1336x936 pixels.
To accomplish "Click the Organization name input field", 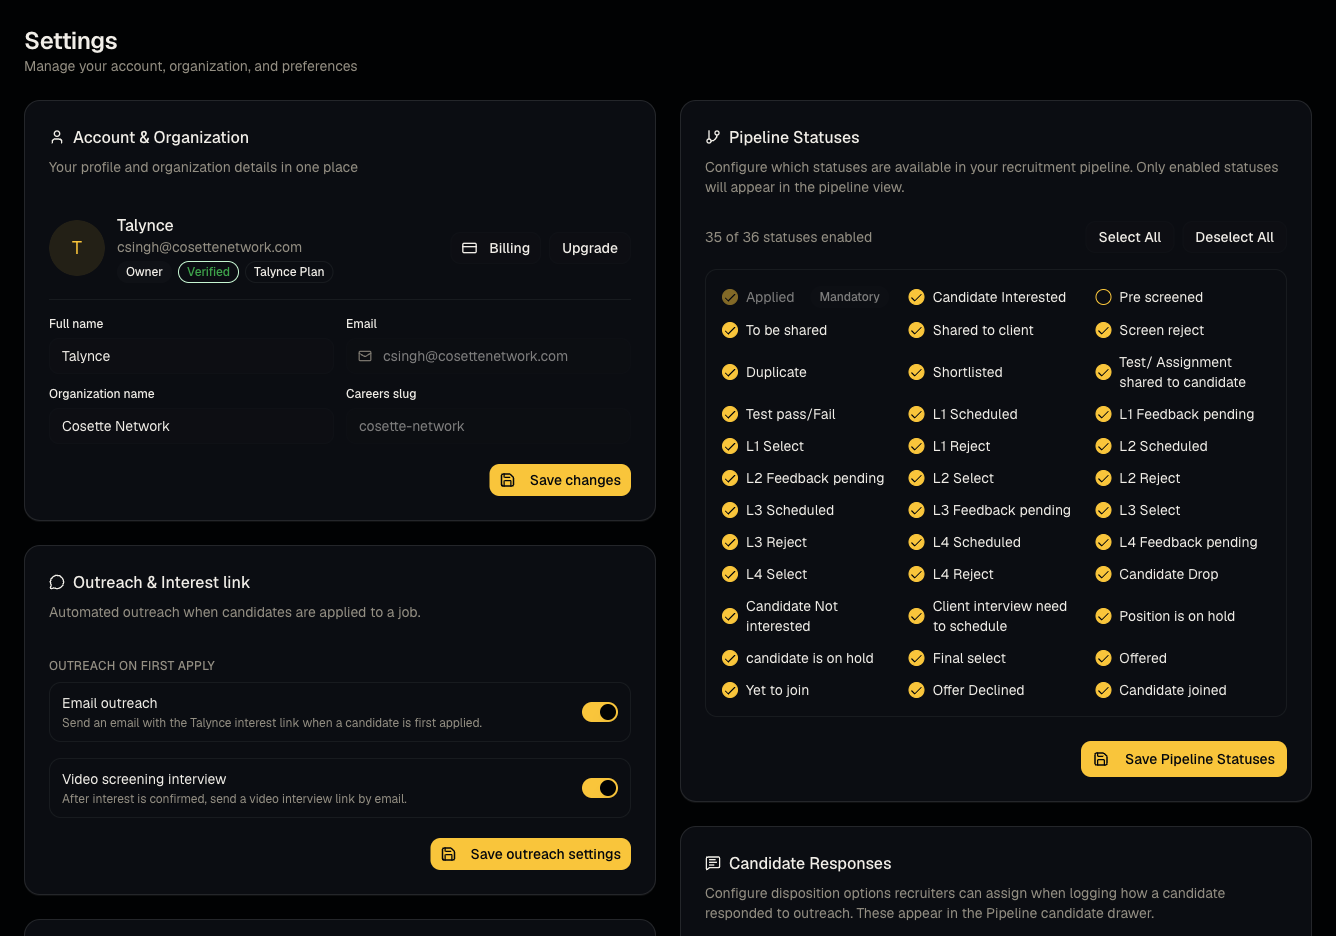I will click(x=191, y=426).
